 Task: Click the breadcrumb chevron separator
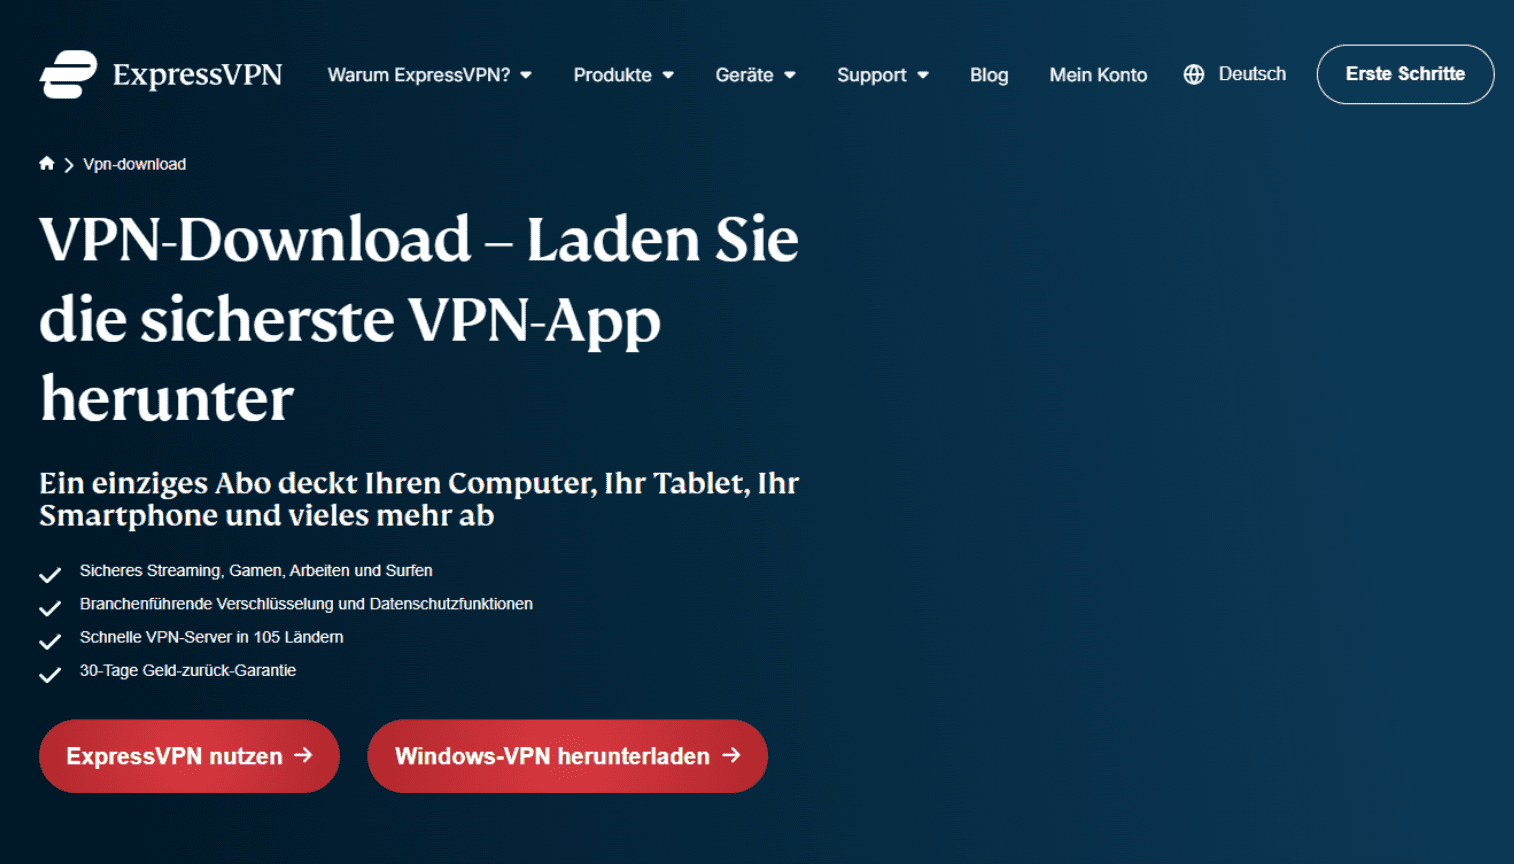[69, 165]
